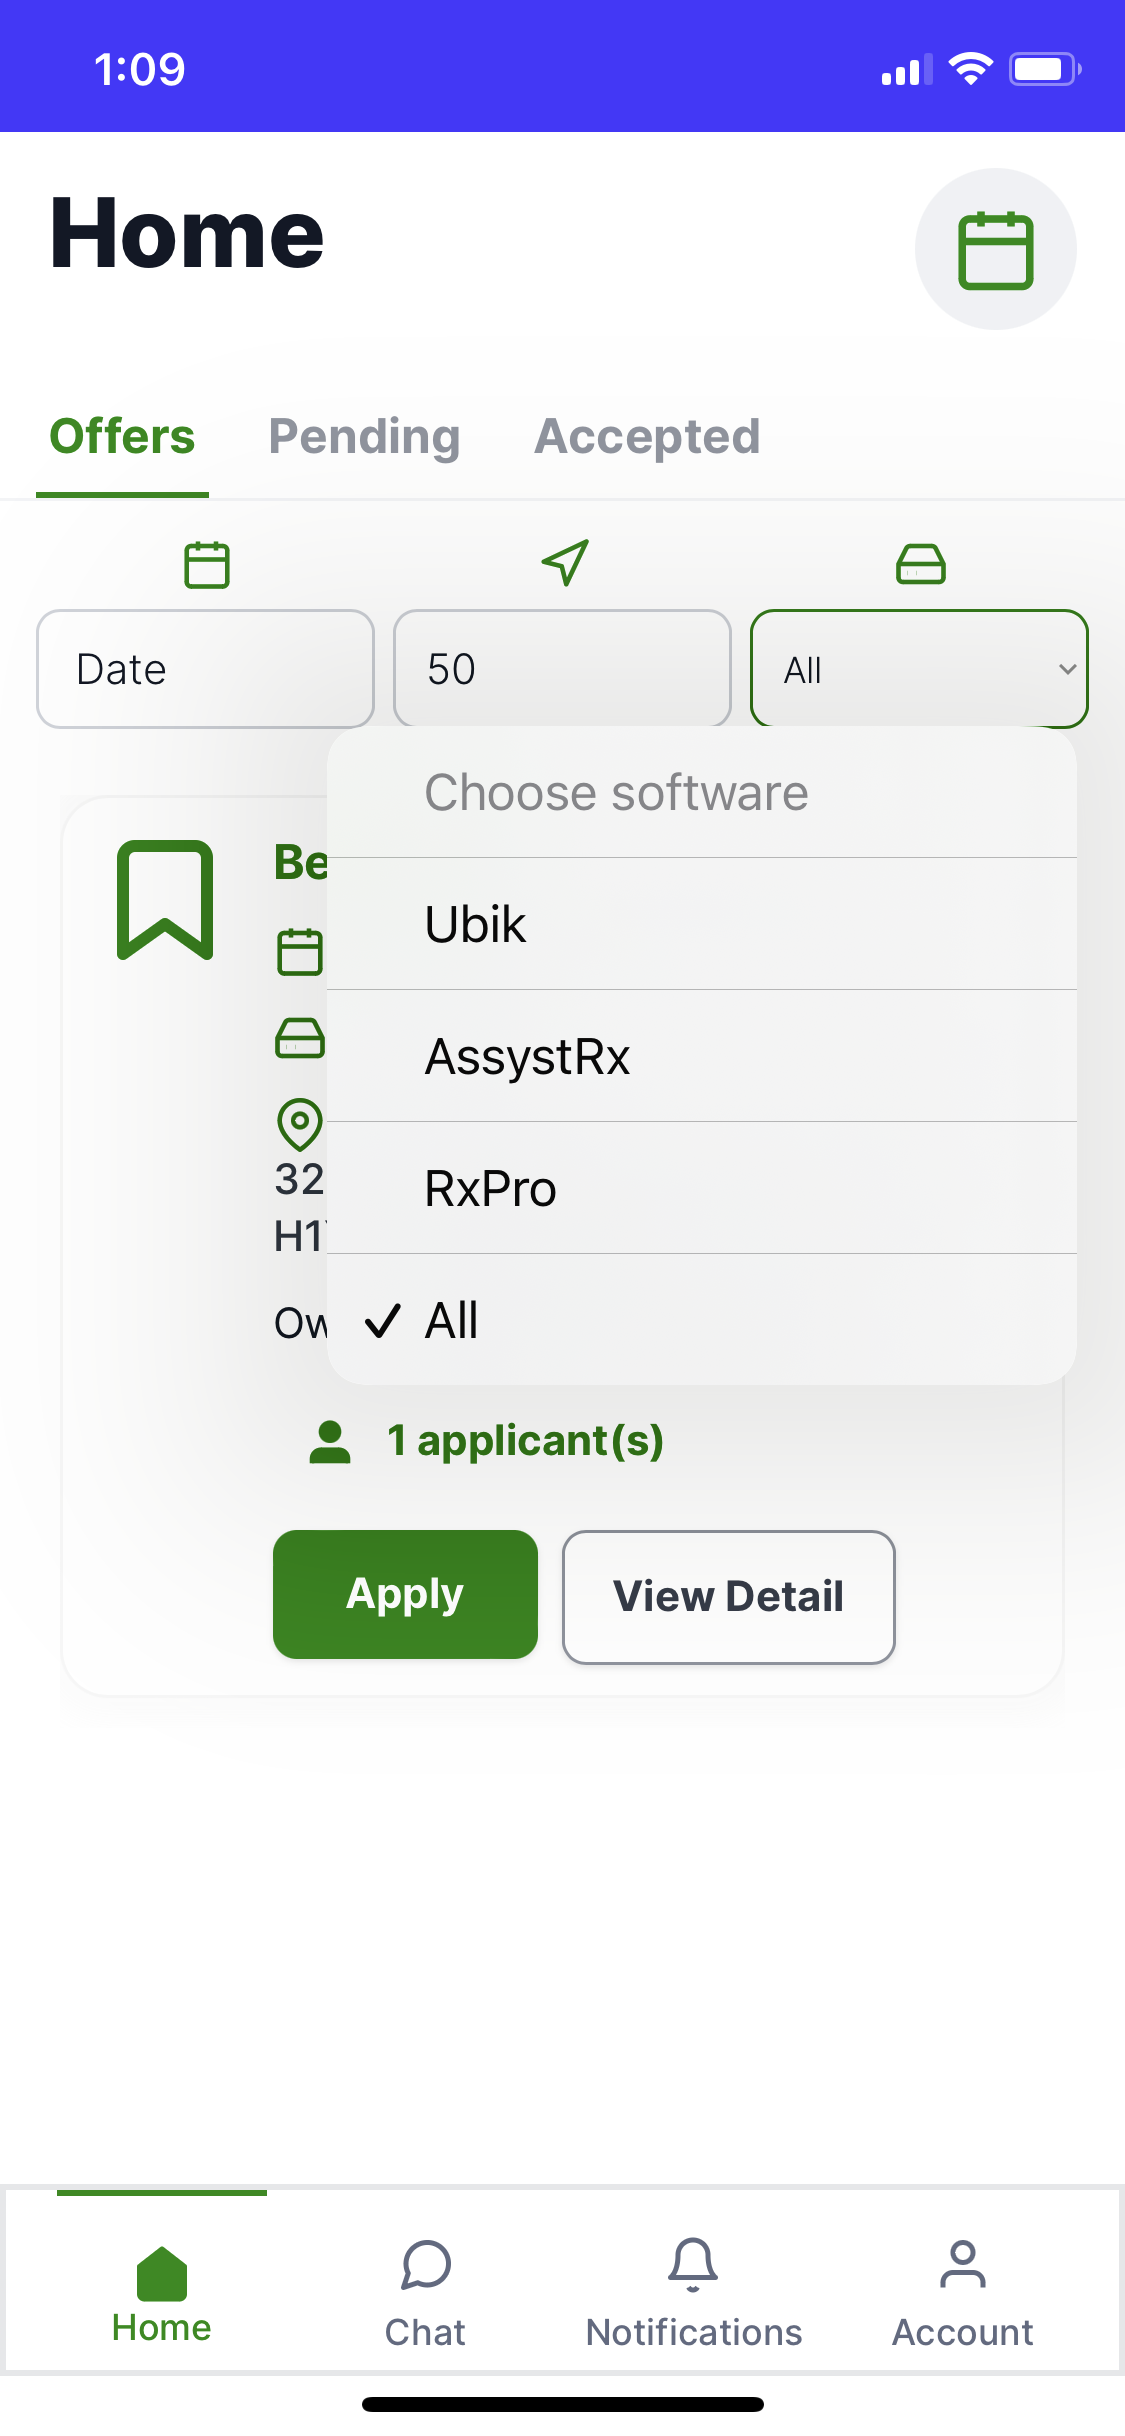The width and height of the screenshot is (1125, 2436).
Task: Collapse the All software dropdown
Action: pos(918,669)
